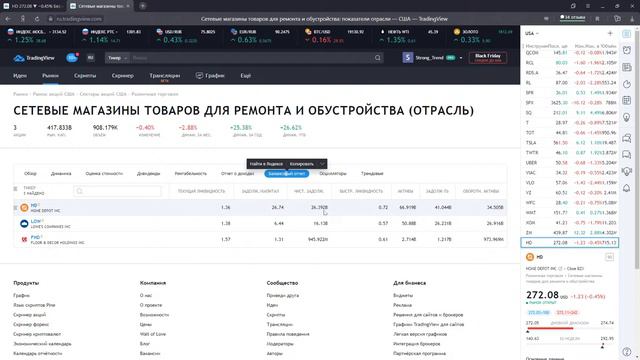Open the Wall of Love footer link

153,334
